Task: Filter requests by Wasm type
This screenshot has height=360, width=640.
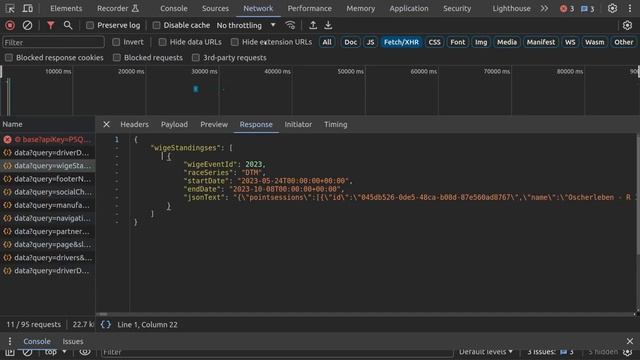Action: 595,42
